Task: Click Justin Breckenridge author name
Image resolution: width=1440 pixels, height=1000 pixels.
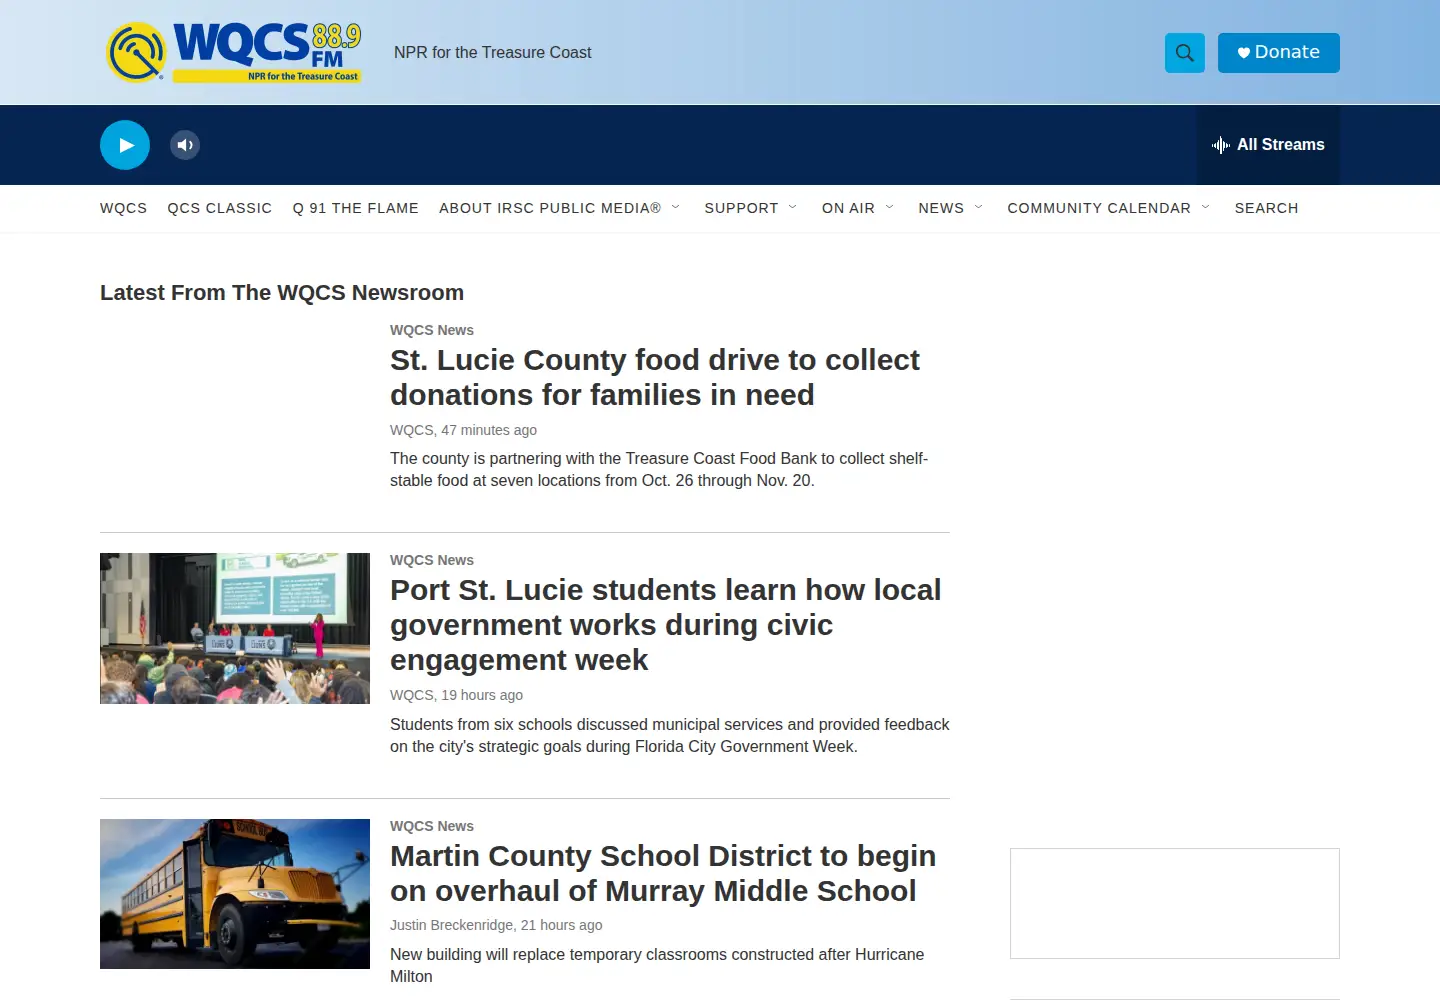Action: coord(451,925)
